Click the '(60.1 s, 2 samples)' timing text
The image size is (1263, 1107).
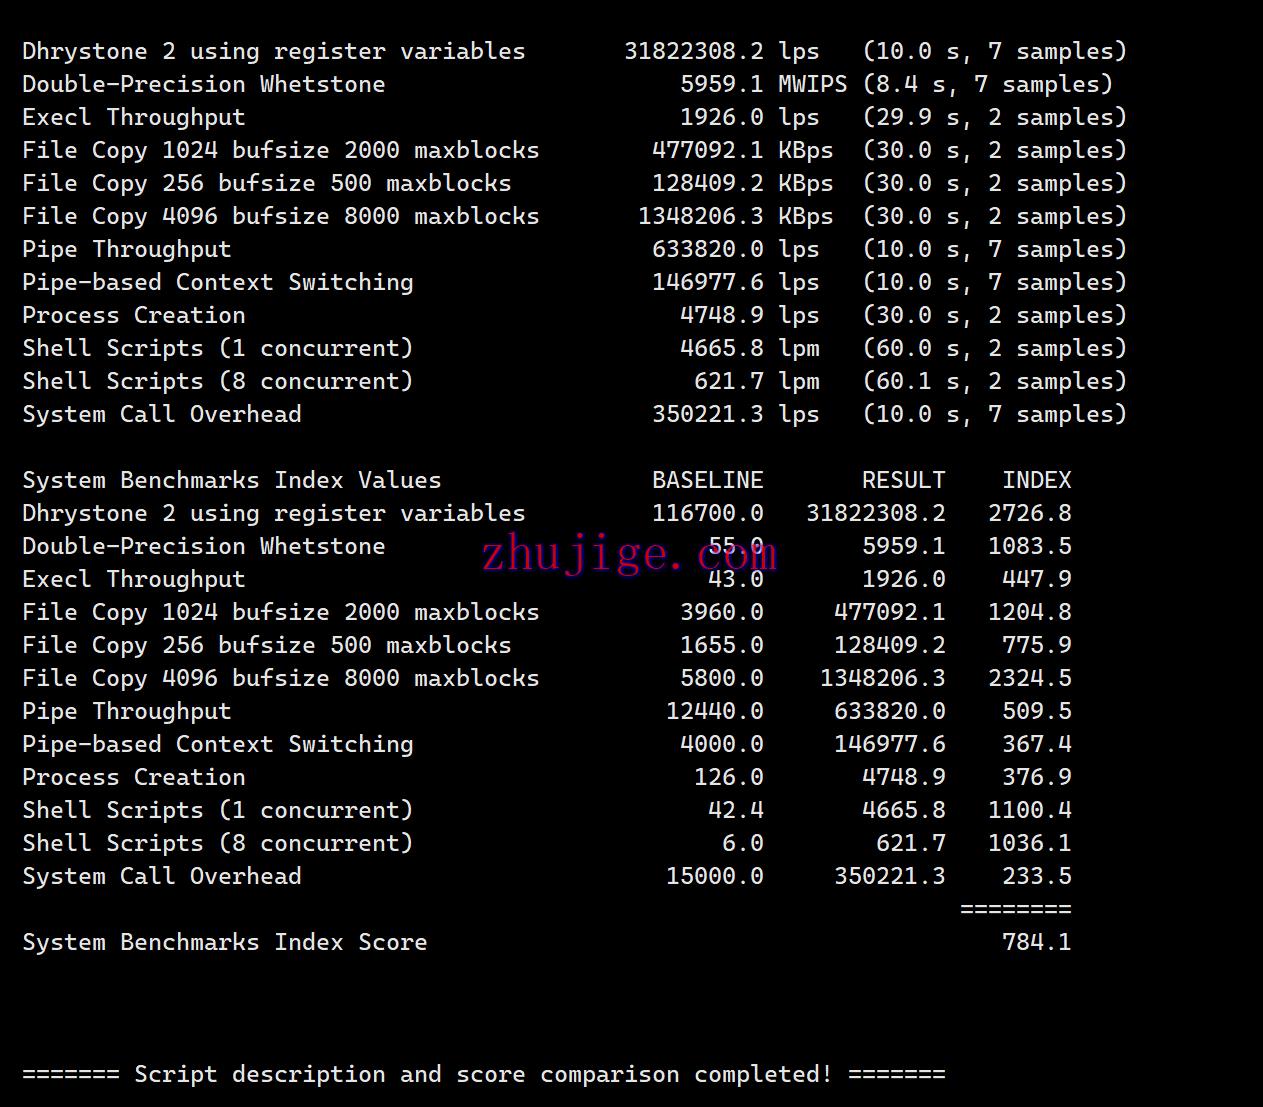(994, 381)
